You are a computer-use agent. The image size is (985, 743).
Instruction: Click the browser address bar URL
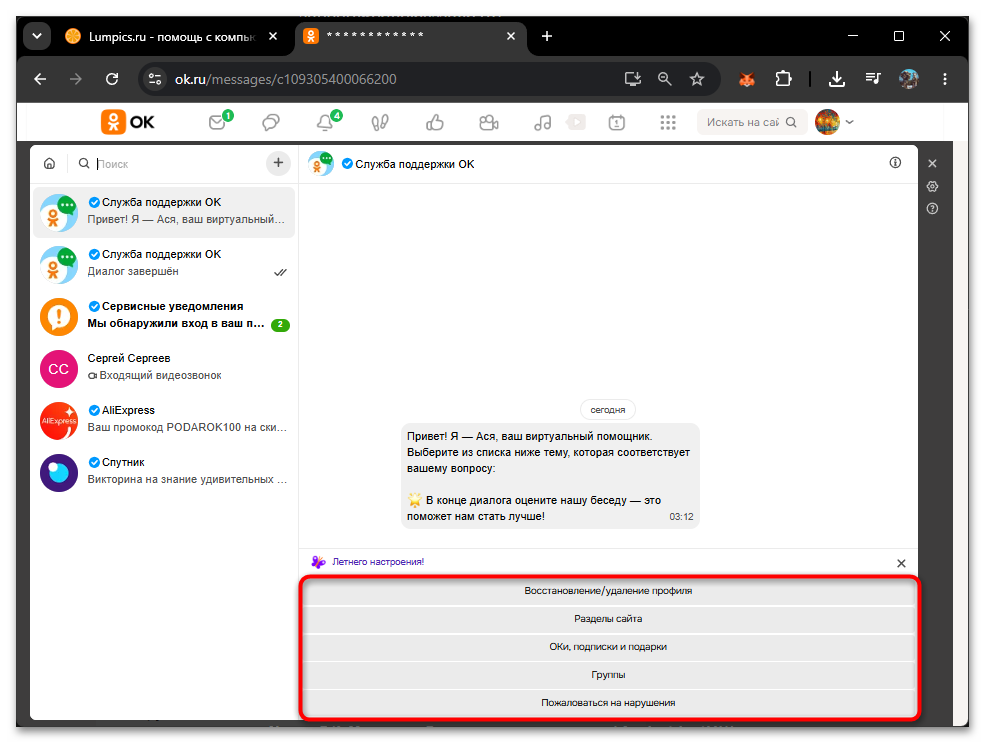285,79
